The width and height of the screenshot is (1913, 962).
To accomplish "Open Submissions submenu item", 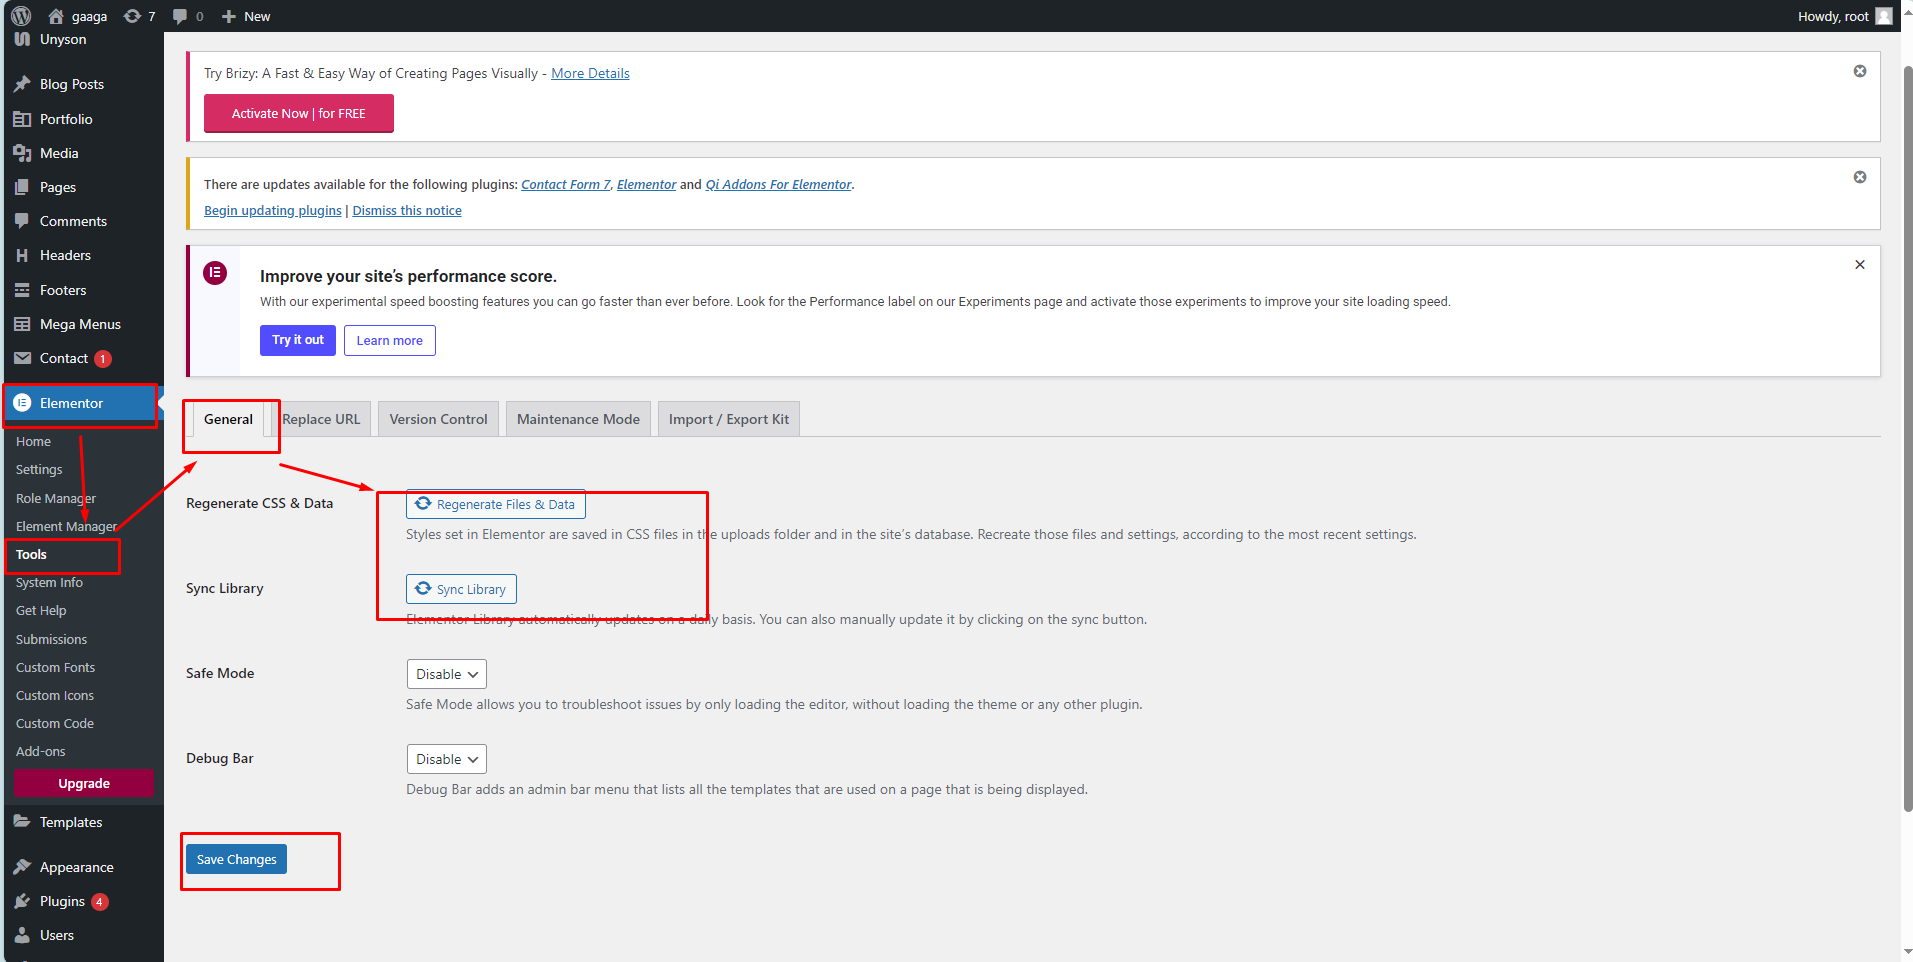I will [51, 639].
